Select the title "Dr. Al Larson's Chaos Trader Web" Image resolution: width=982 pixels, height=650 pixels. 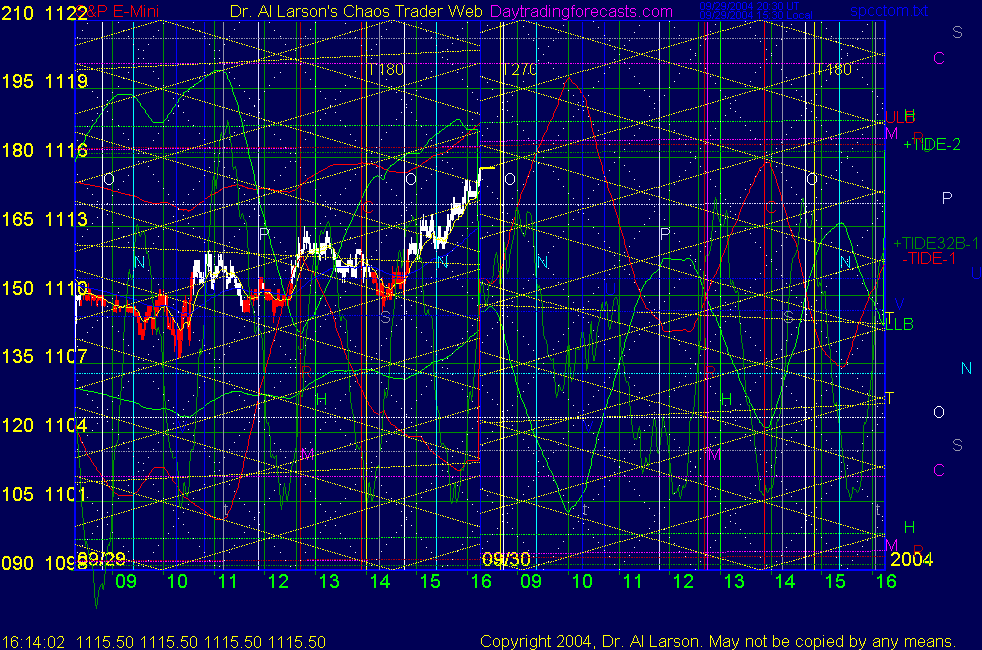tap(356, 11)
